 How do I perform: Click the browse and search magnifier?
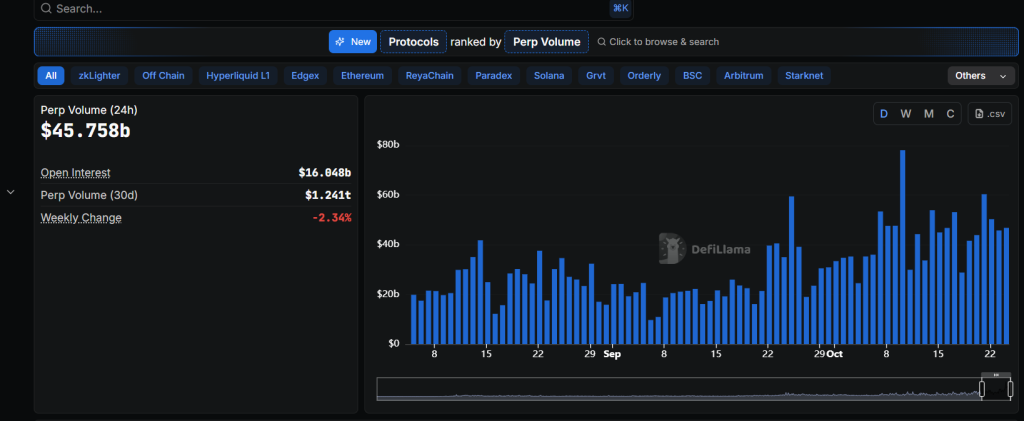[x=601, y=42]
